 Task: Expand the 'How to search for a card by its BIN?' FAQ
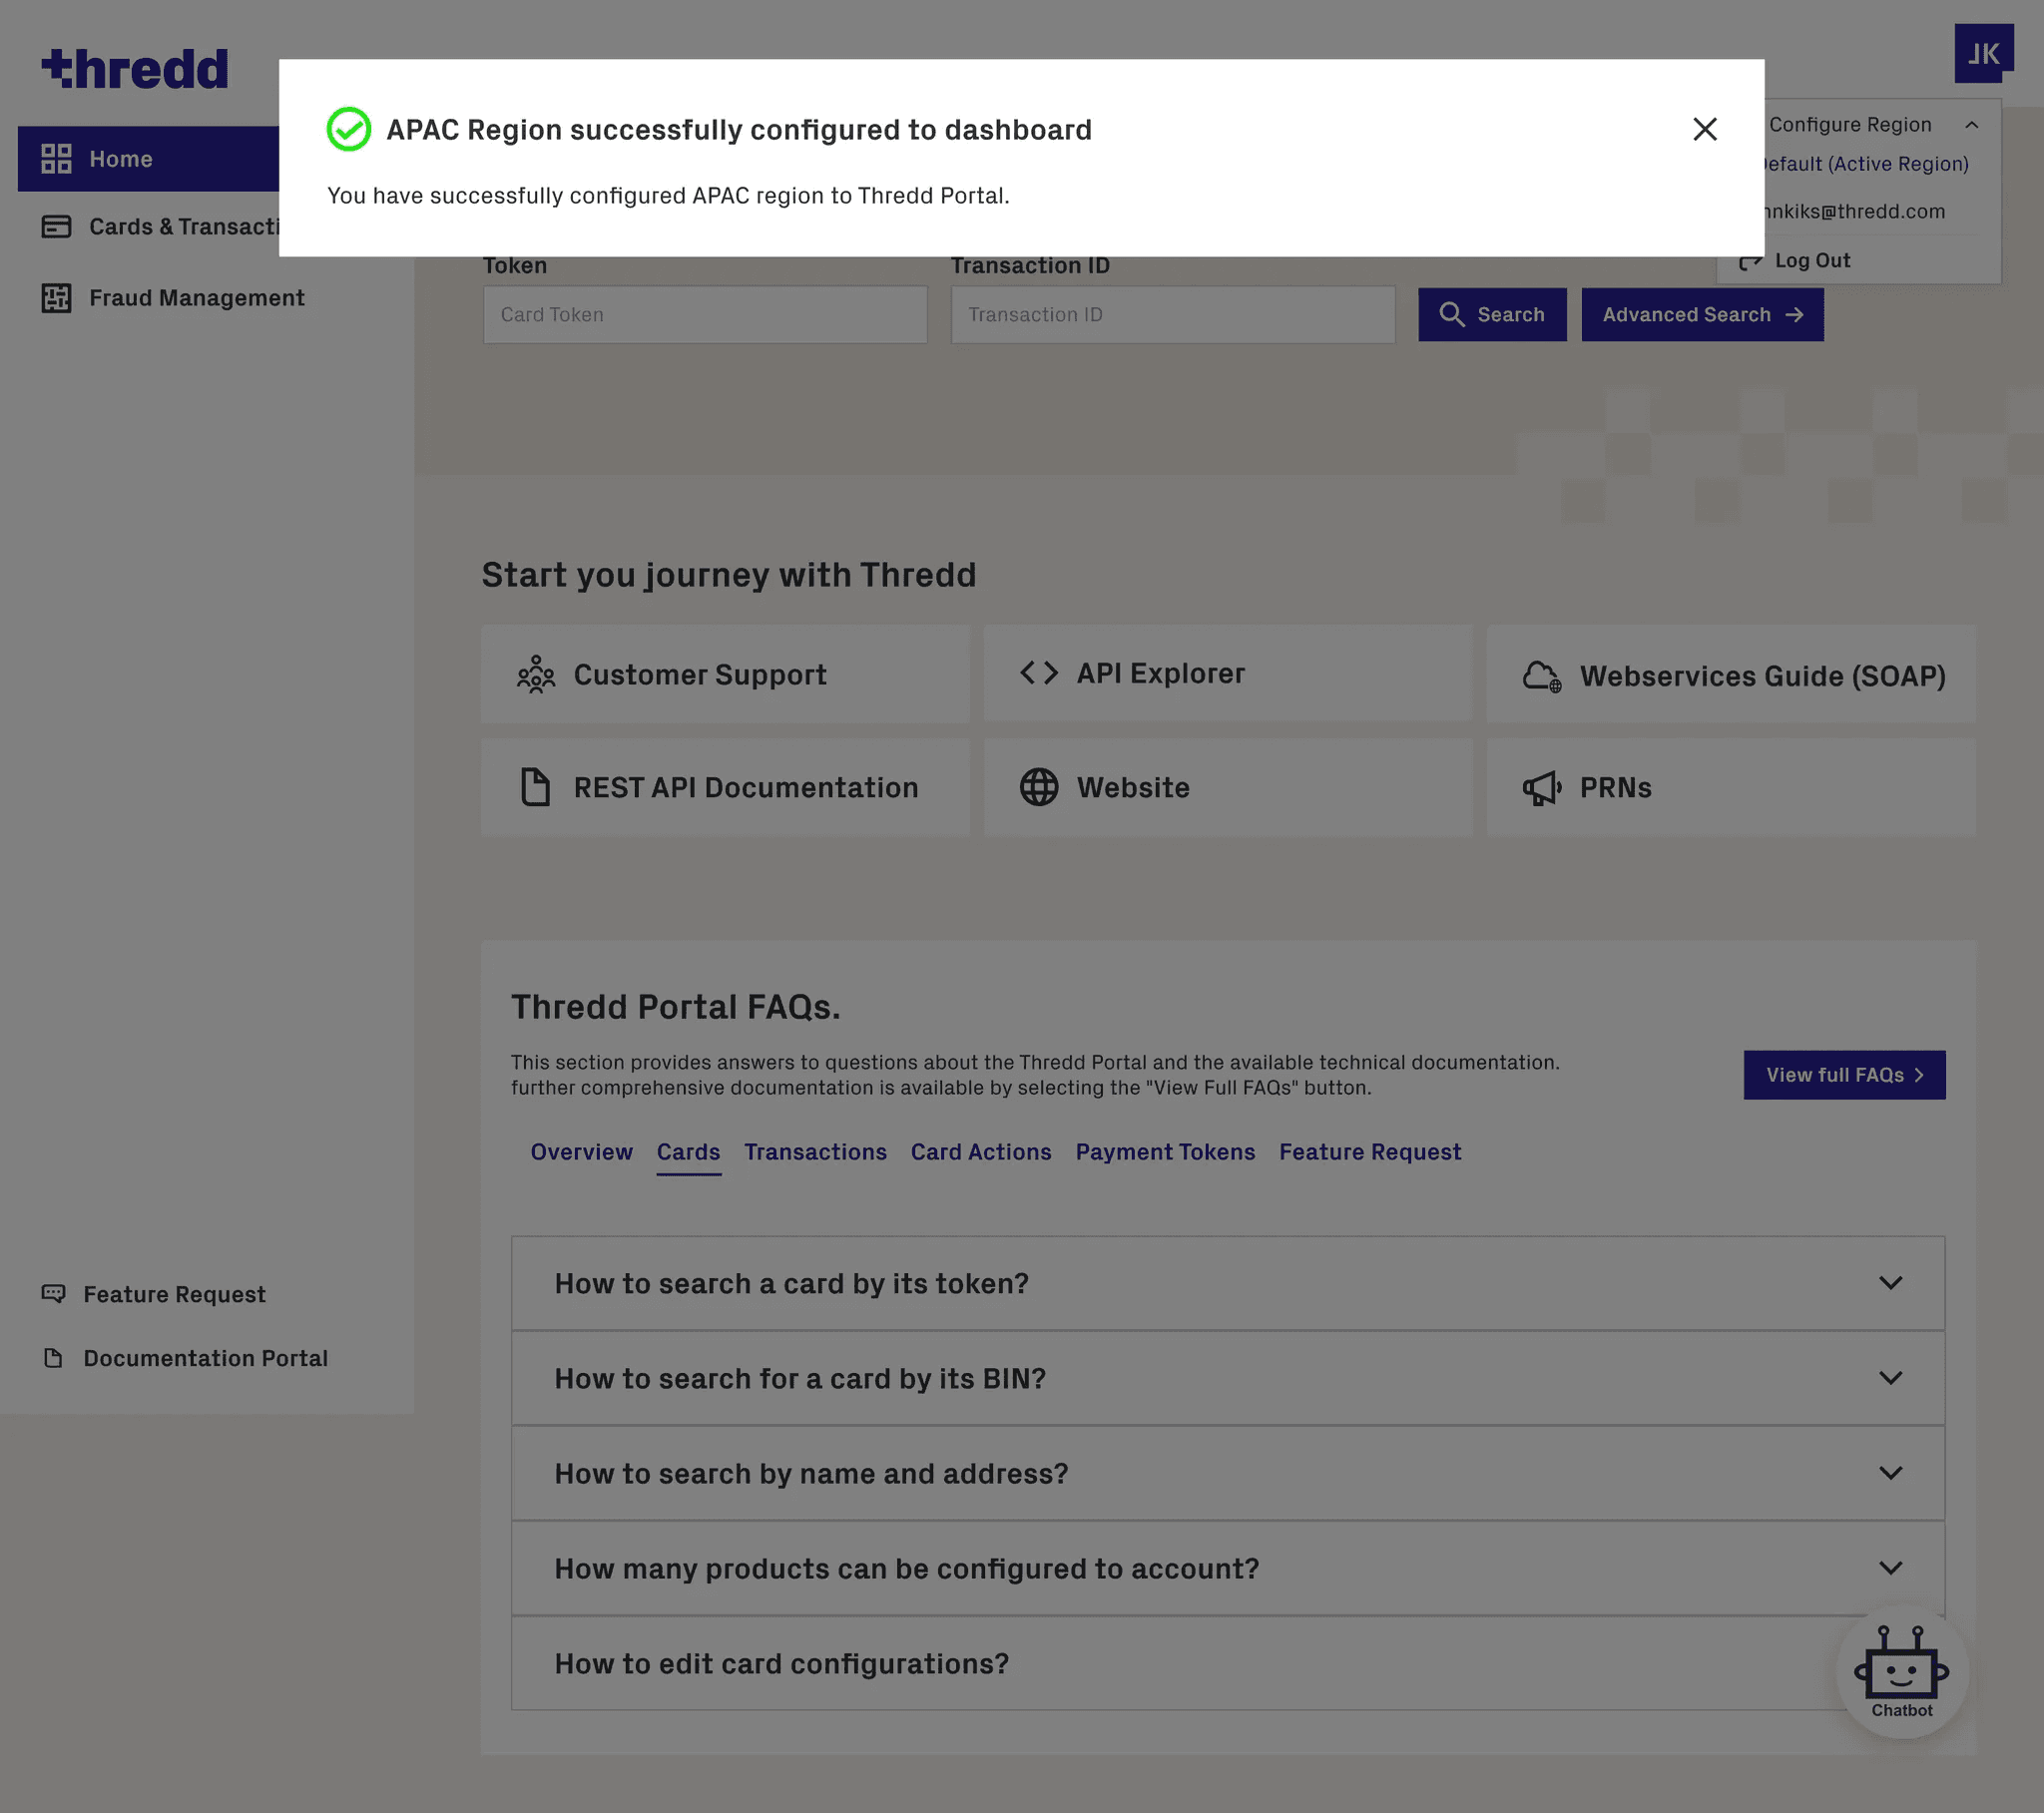pyautogui.click(x=1227, y=1377)
